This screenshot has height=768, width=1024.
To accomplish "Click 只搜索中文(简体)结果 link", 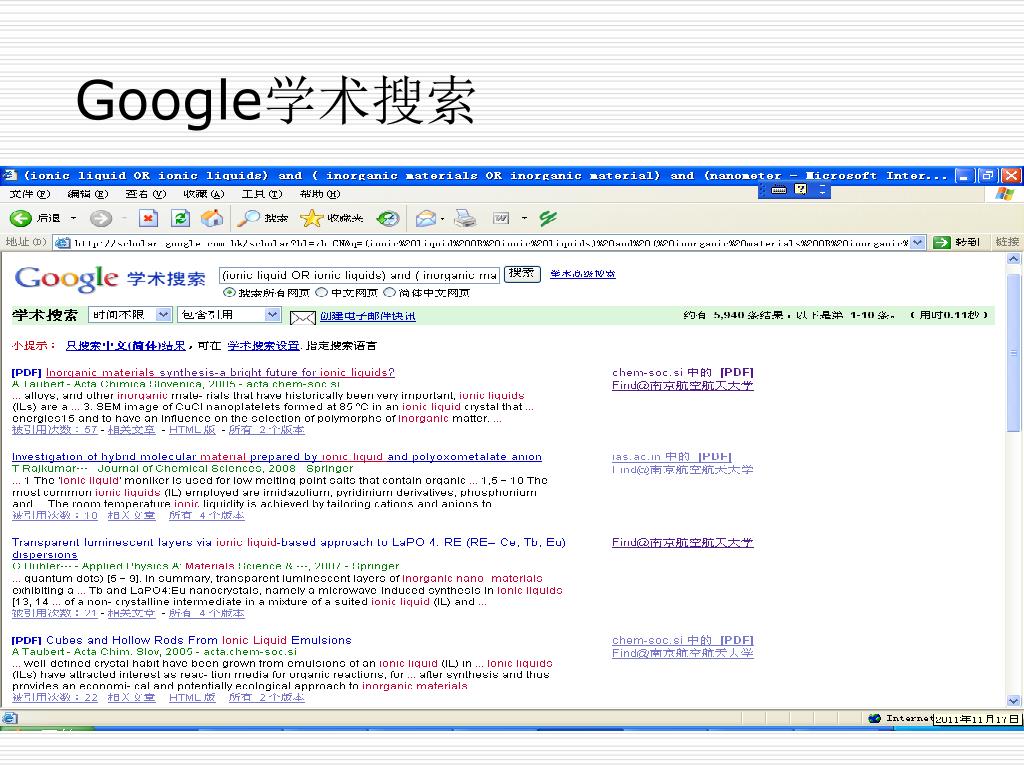I will tap(126, 345).
